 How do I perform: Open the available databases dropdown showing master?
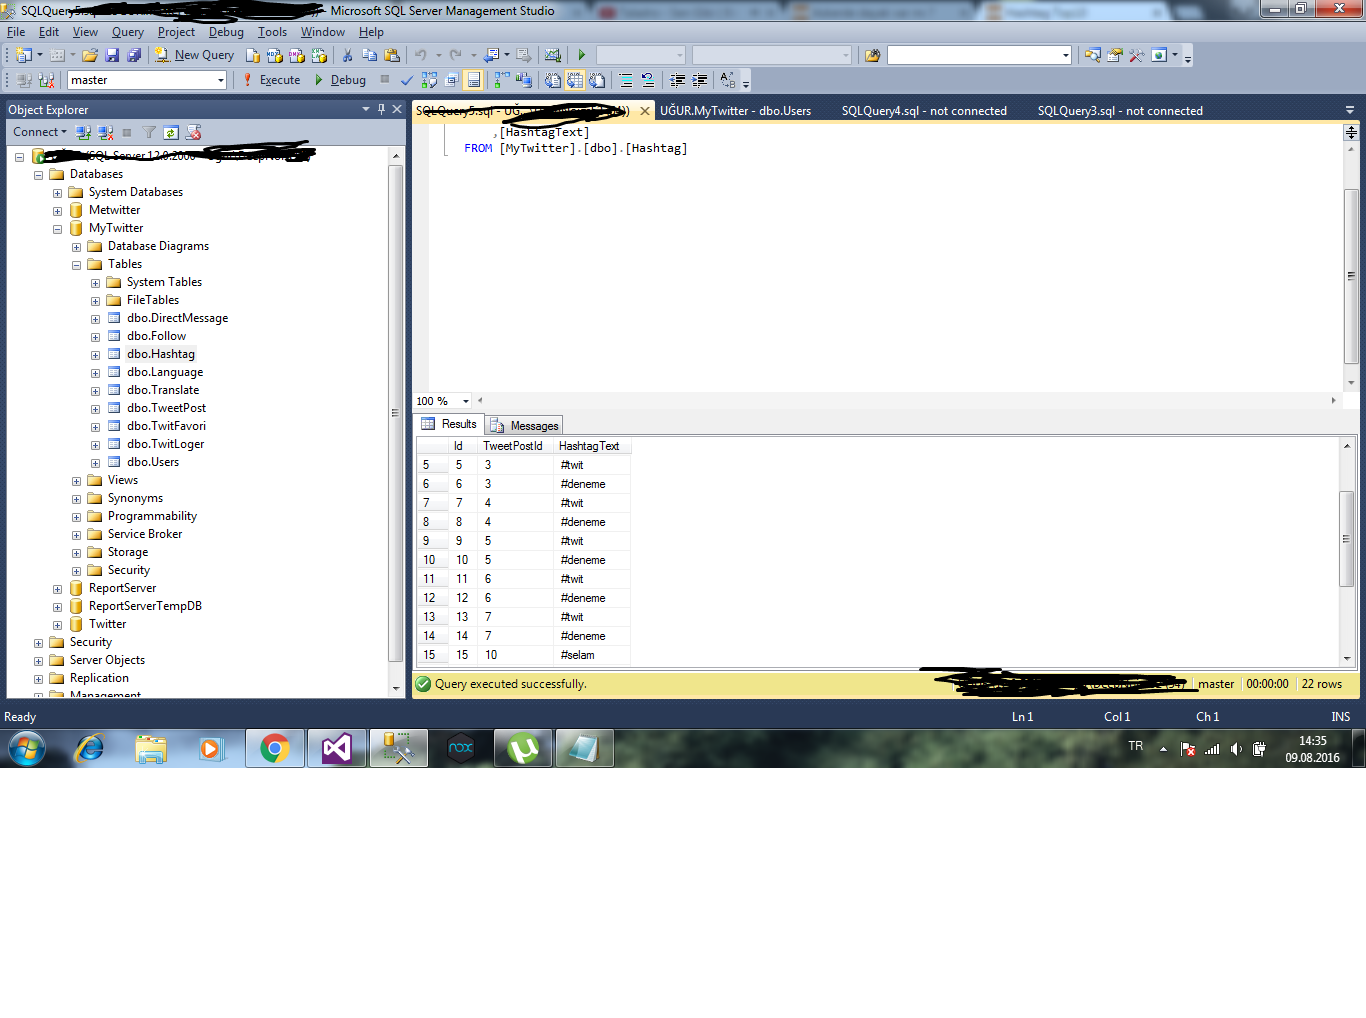220,80
